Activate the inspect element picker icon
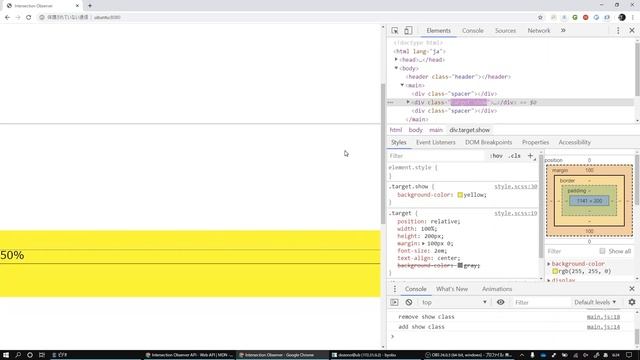The width and height of the screenshot is (640, 360). 395,31
